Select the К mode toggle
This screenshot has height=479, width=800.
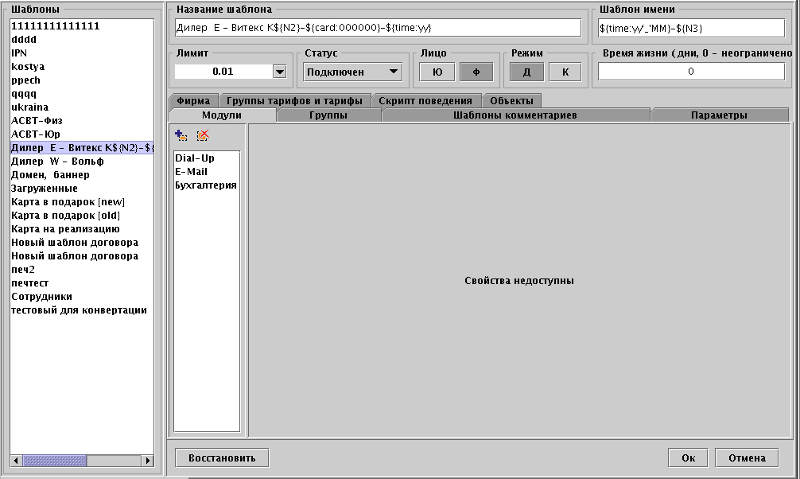click(565, 72)
